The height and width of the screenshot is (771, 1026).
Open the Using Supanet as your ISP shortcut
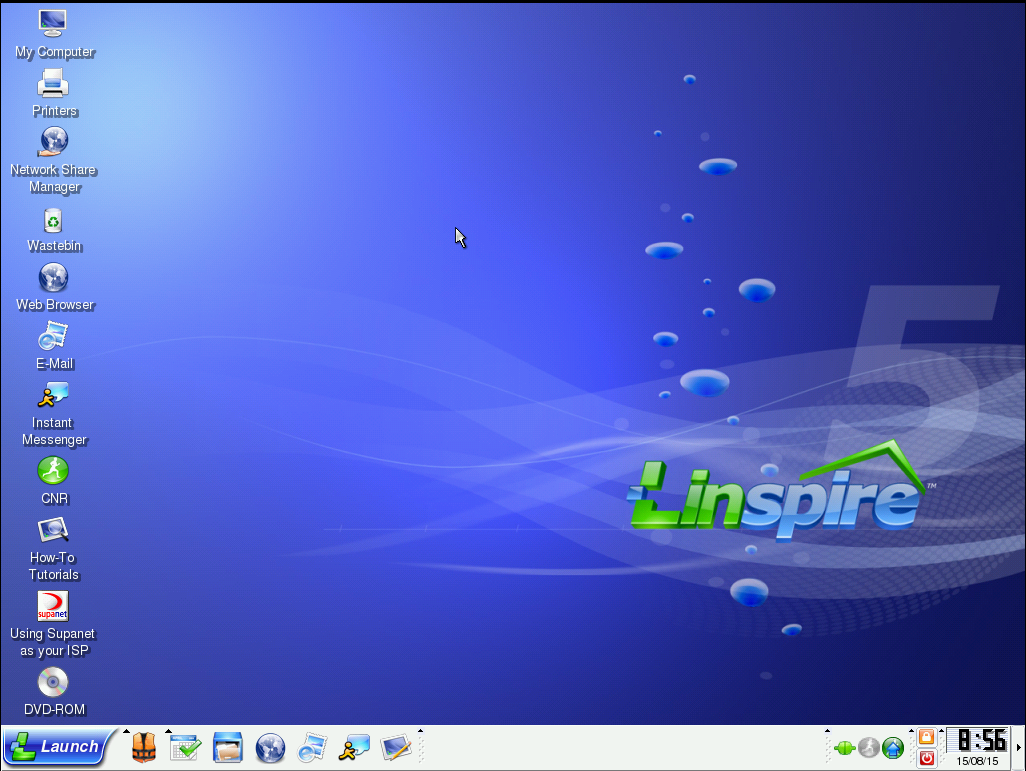tap(53, 606)
